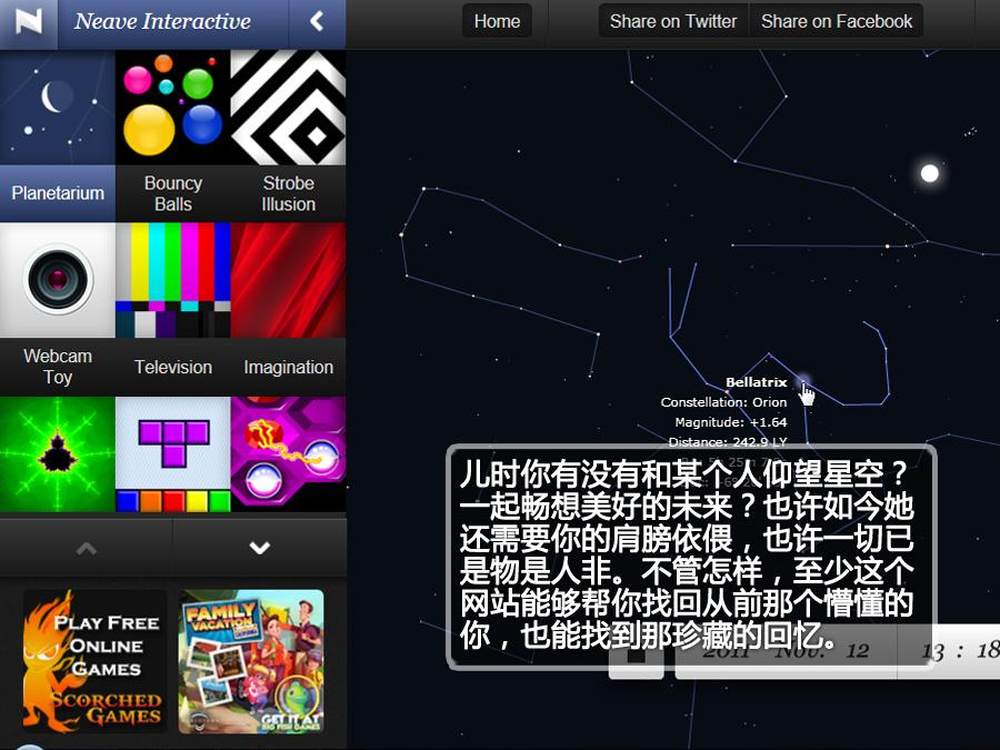The height and width of the screenshot is (750, 1000).
Task: Open the purple Tetris block icon
Action: coord(173,454)
